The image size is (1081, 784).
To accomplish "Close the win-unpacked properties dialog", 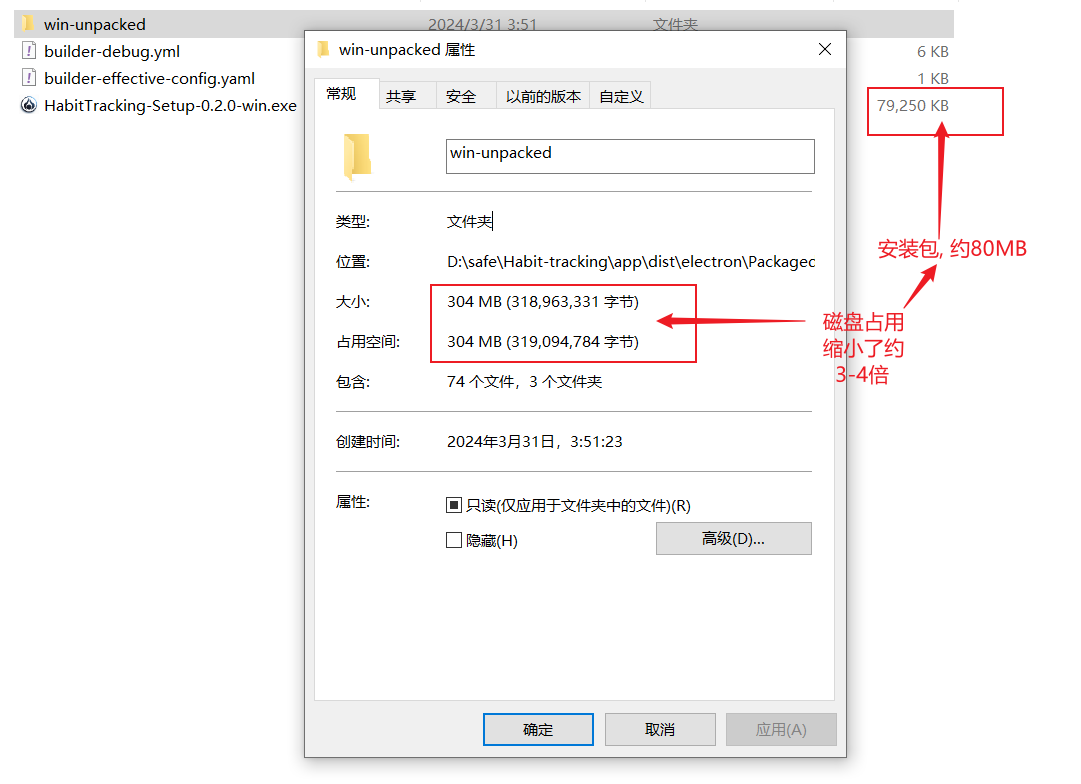I will pyautogui.click(x=825, y=49).
